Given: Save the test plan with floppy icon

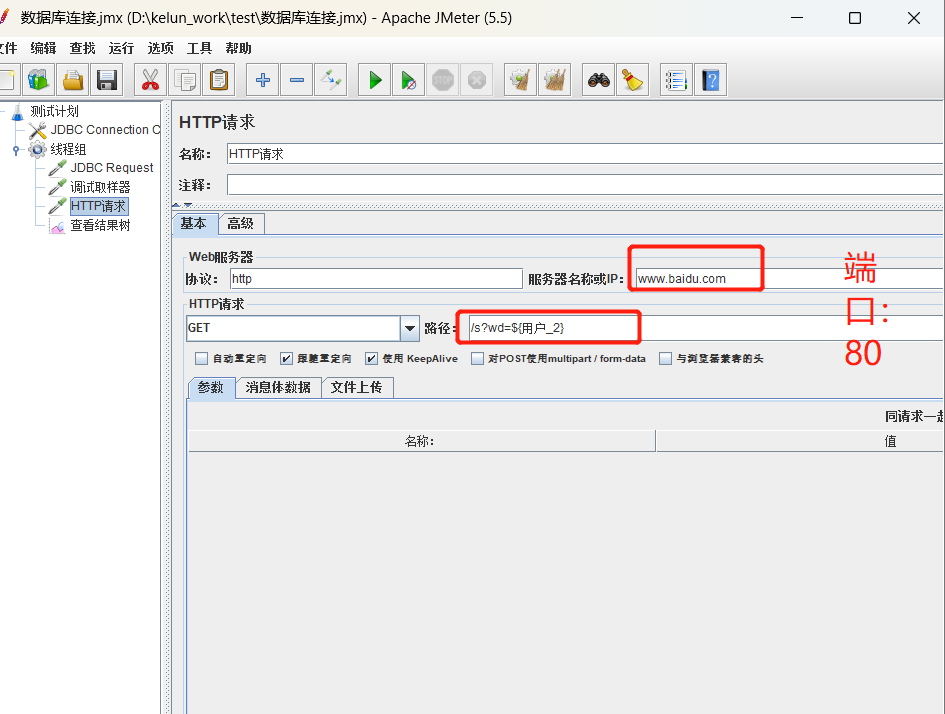Looking at the screenshot, I should pos(107,80).
